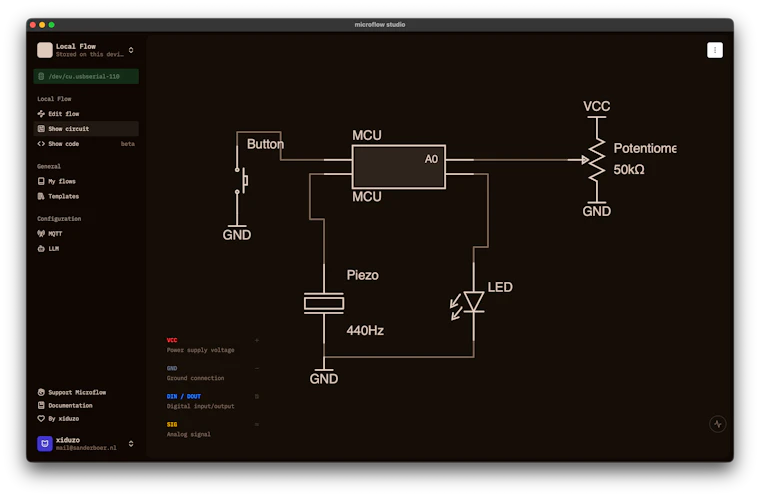The width and height of the screenshot is (760, 497).
Task: Click the GND label under the Button
Action: coord(237,235)
